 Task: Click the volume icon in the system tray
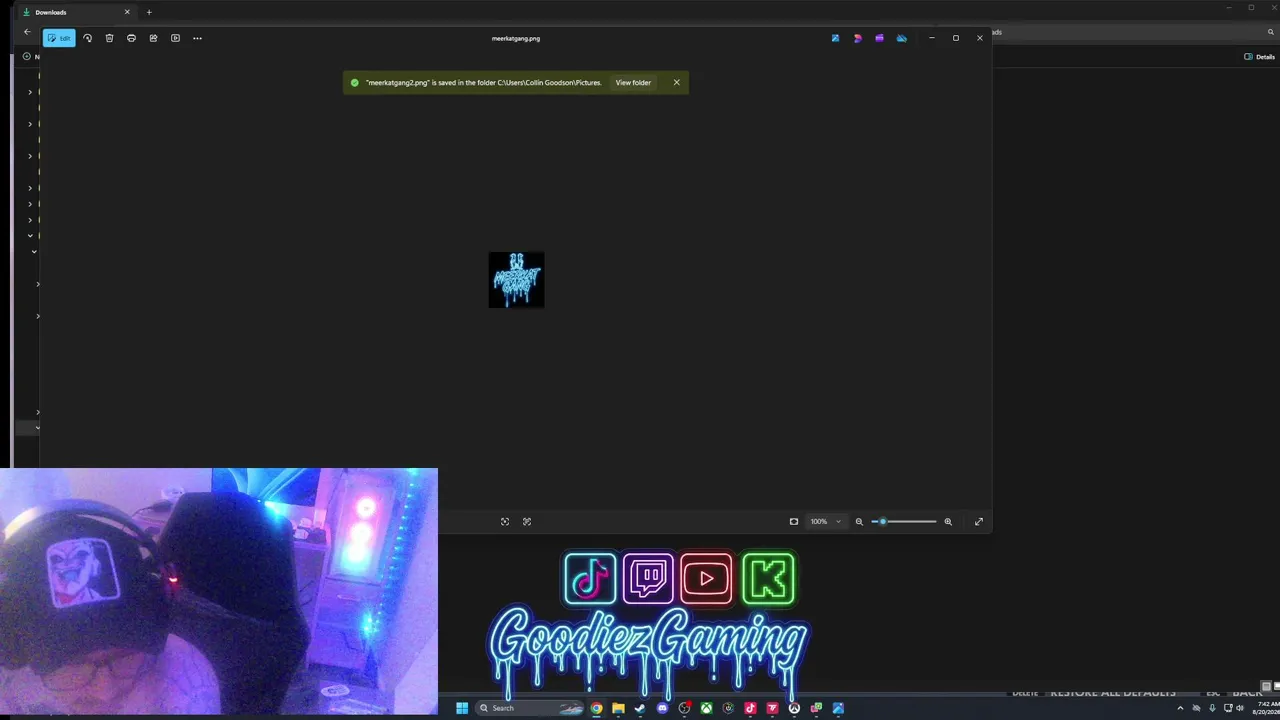tap(1241, 708)
